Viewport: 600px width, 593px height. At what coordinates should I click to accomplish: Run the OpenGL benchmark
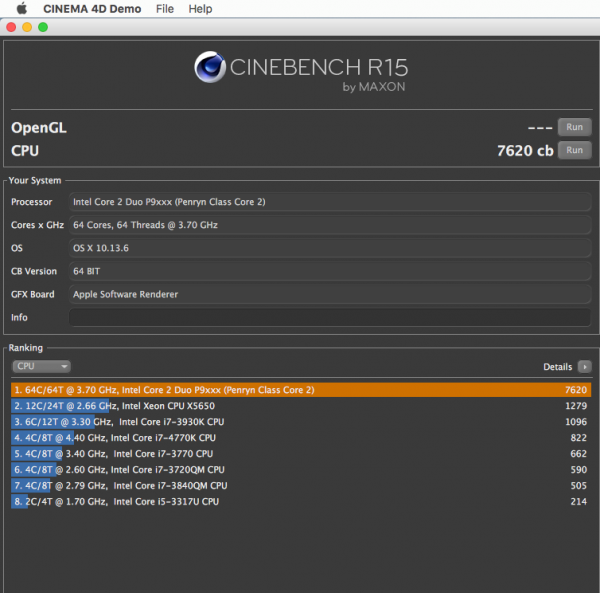tap(574, 127)
